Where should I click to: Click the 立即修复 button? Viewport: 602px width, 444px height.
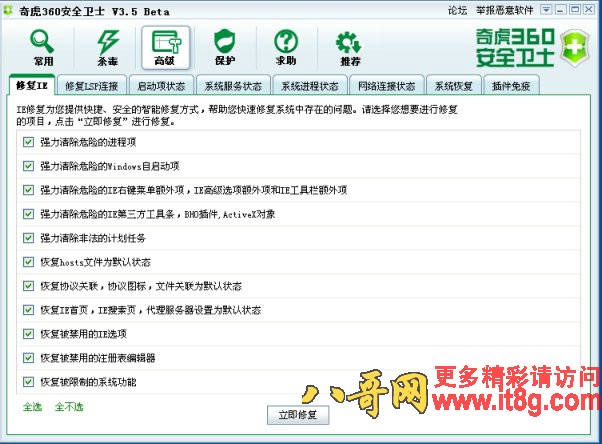coord(299,414)
